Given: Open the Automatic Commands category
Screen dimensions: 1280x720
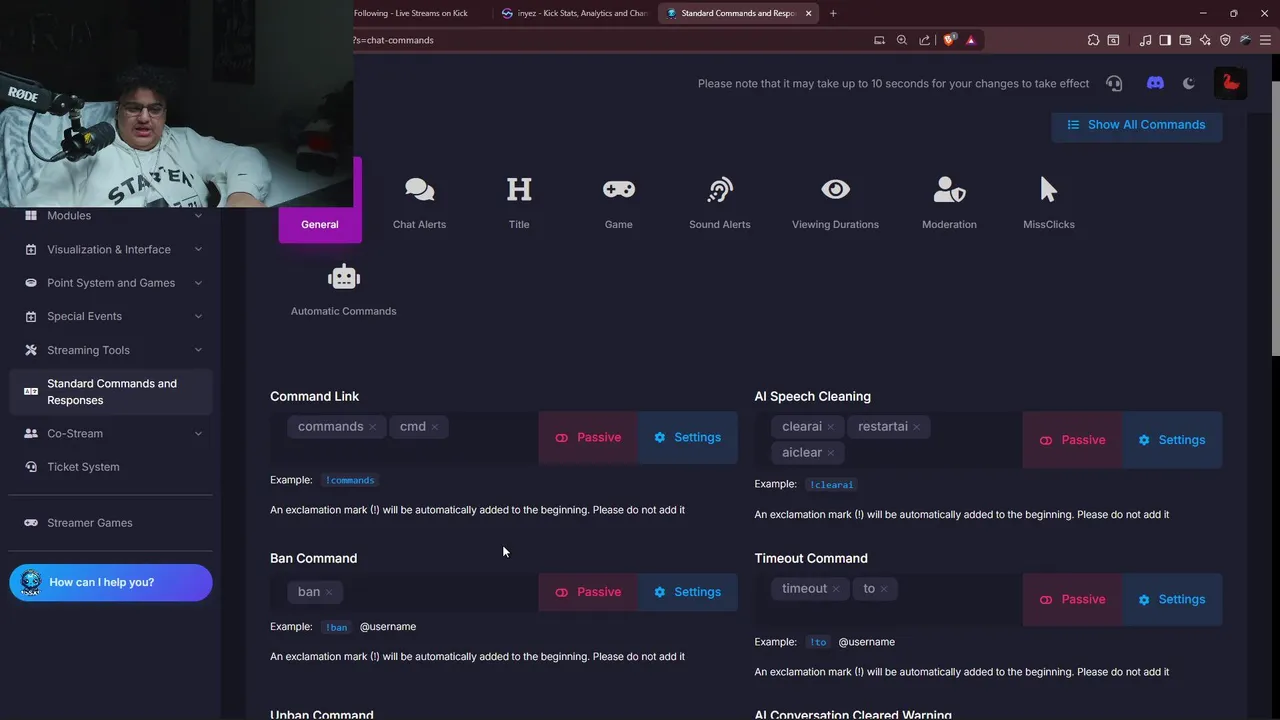Looking at the screenshot, I should [x=343, y=291].
